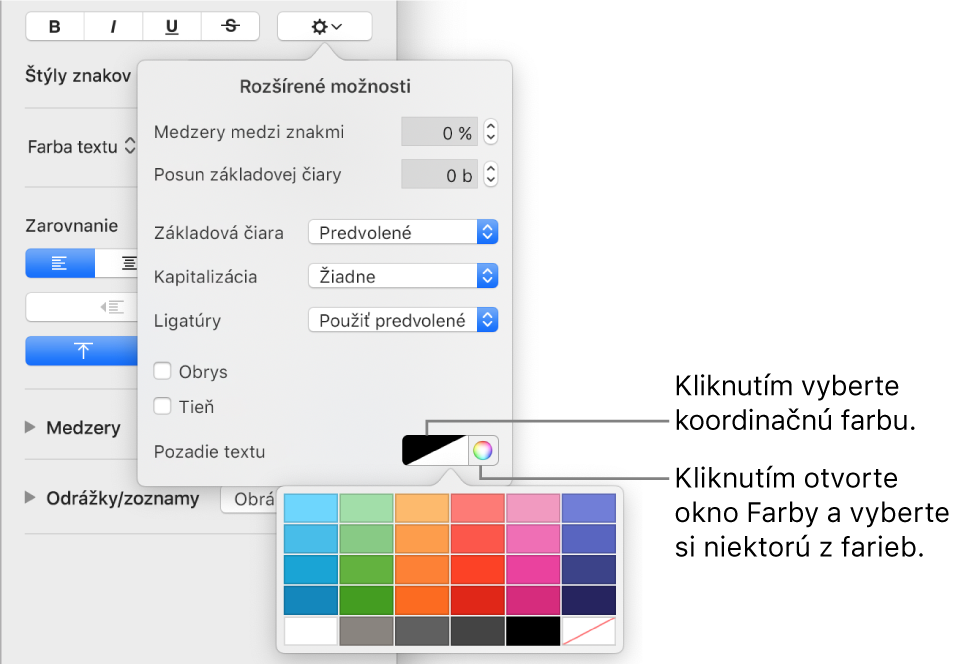Pick the fourth-row dark green swatch
Image resolution: width=955 pixels, height=665 pixels.
click(x=366, y=600)
